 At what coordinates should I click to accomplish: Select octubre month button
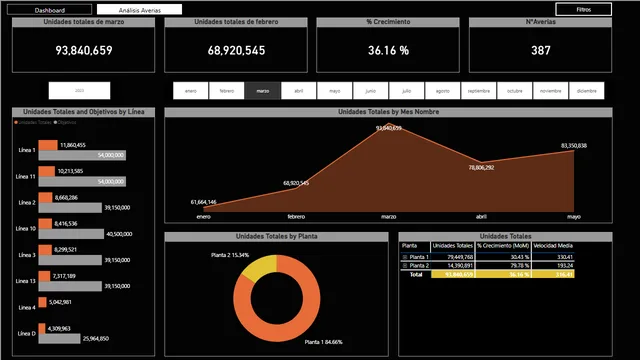click(x=514, y=91)
